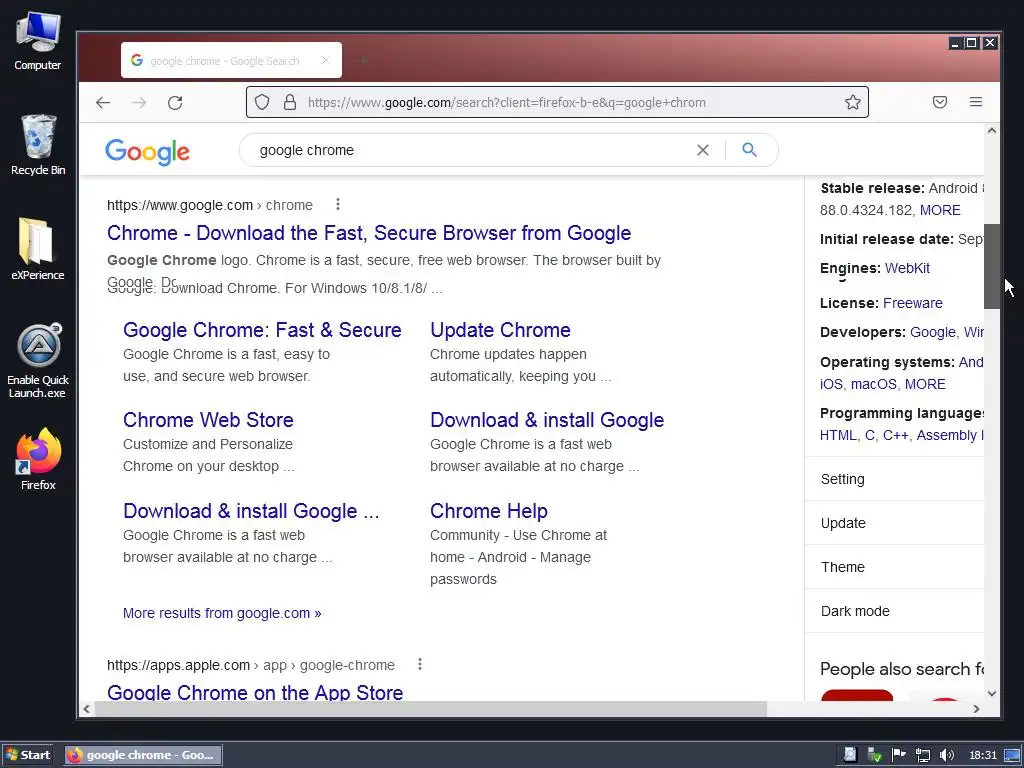The image size is (1024, 768).
Task: Click the horizontal scrollbar thumb
Action: [x=430, y=709]
